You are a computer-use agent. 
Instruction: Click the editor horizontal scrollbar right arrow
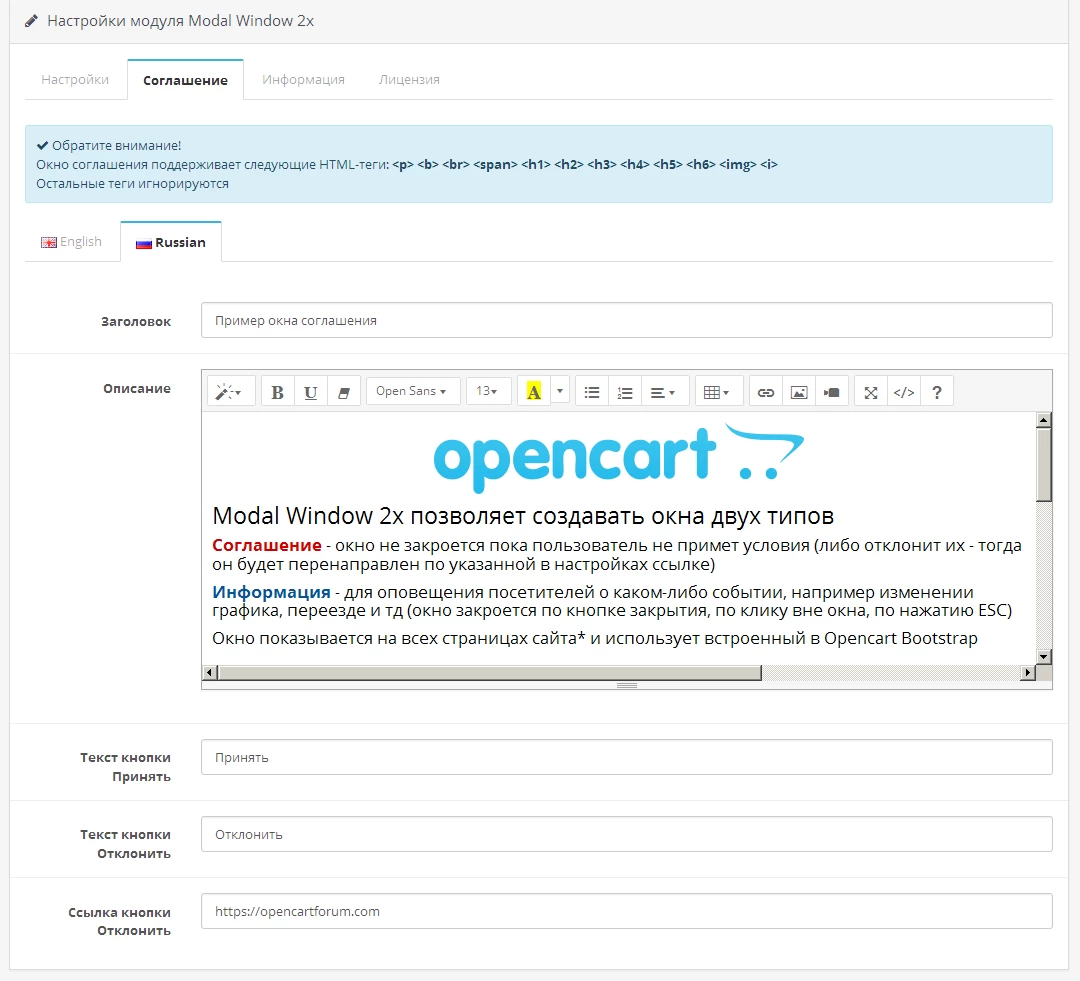coord(1028,672)
